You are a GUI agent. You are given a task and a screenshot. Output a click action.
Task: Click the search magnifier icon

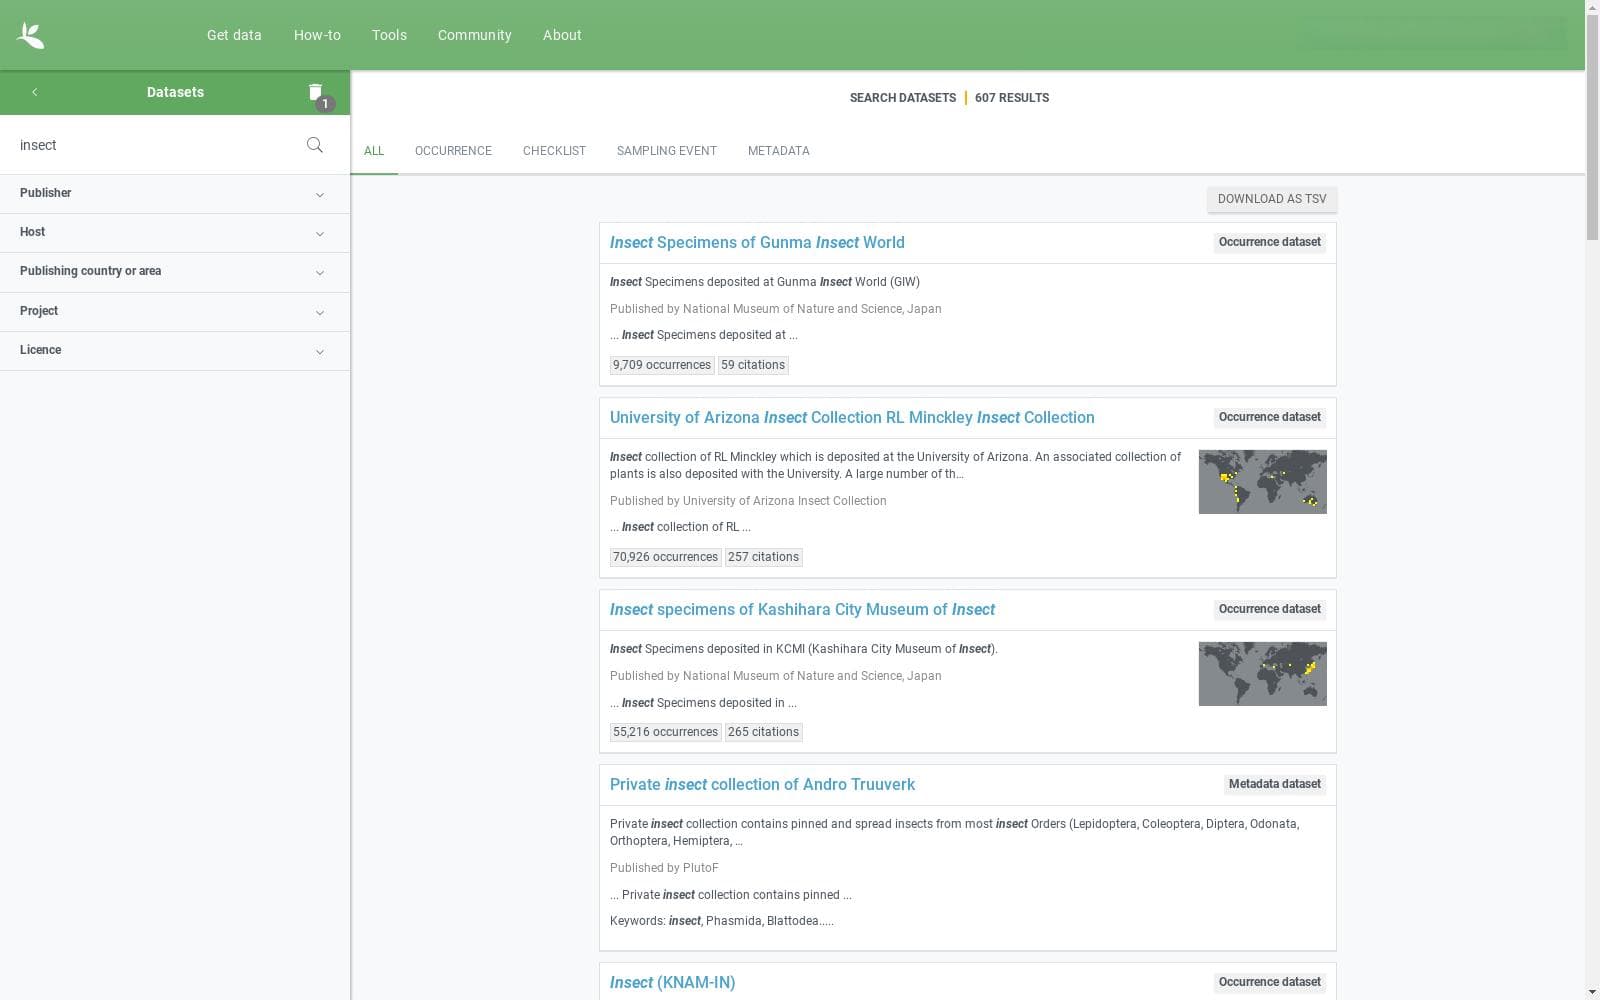pos(315,145)
